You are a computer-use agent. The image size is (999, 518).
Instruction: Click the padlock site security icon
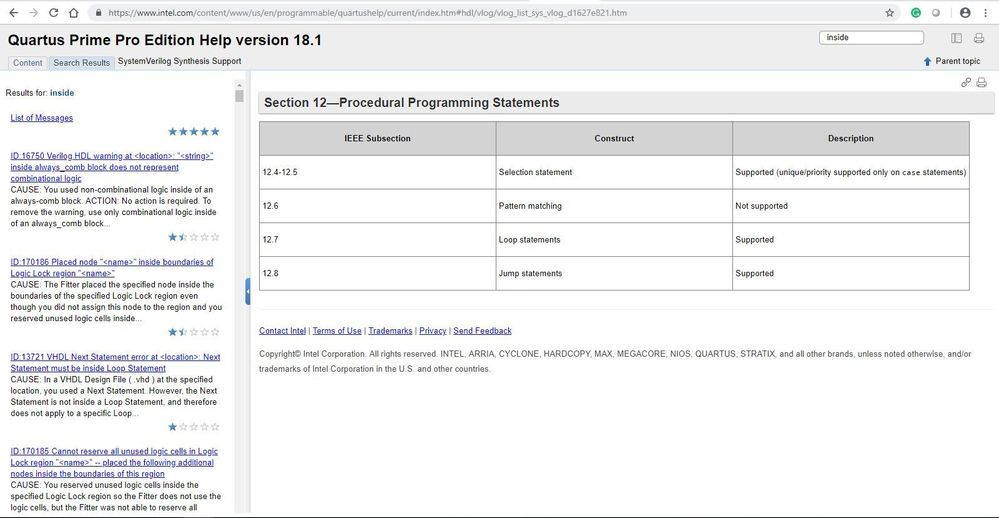pyautogui.click(x=98, y=13)
